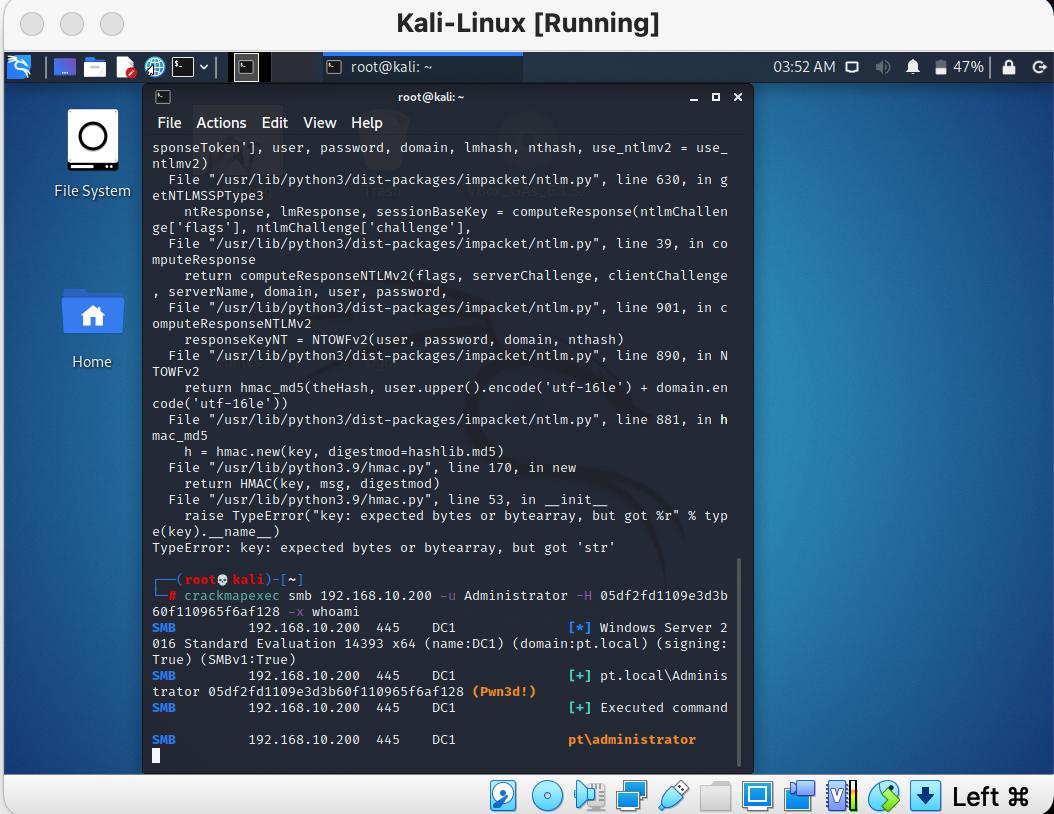Open notifications bell icon
Image resolution: width=1054 pixels, height=814 pixels.
913,67
